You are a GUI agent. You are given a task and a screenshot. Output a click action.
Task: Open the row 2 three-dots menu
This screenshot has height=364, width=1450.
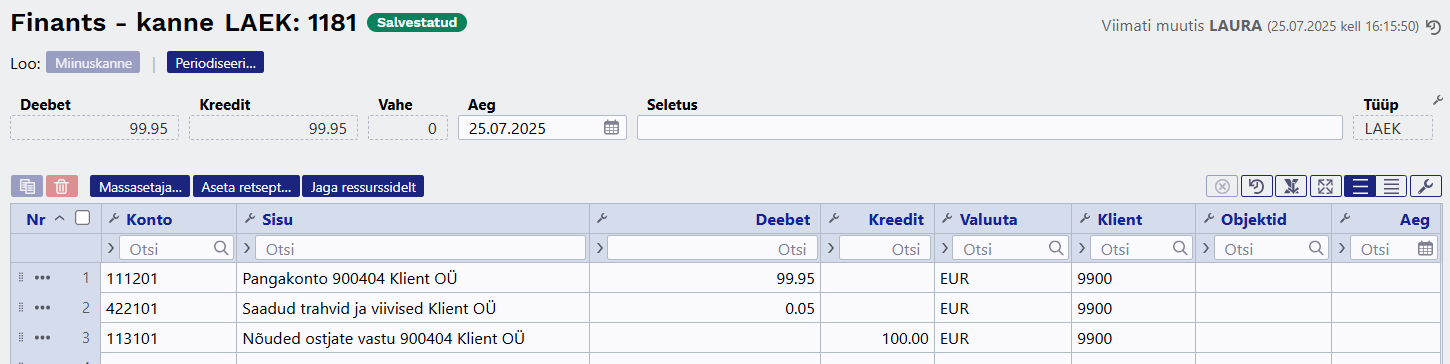(x=42, y=308)
